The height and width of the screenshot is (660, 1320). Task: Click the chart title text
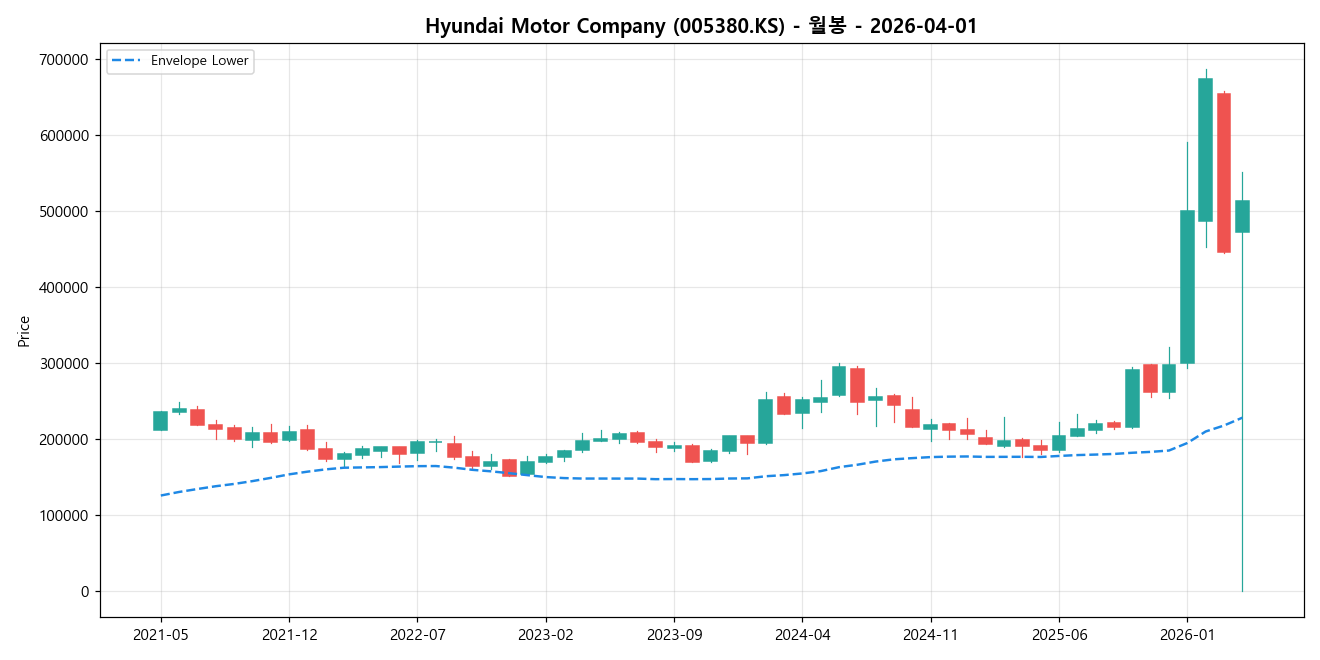click(x=700, y=25)
